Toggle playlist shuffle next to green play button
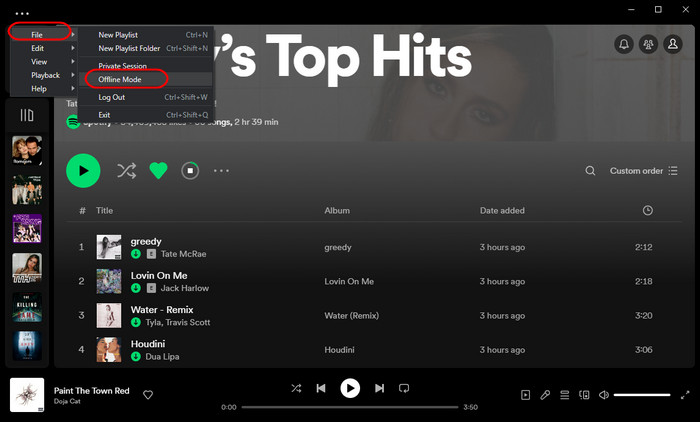The width and height of the screenshot is (700, 422). click(x=126, y=171)
